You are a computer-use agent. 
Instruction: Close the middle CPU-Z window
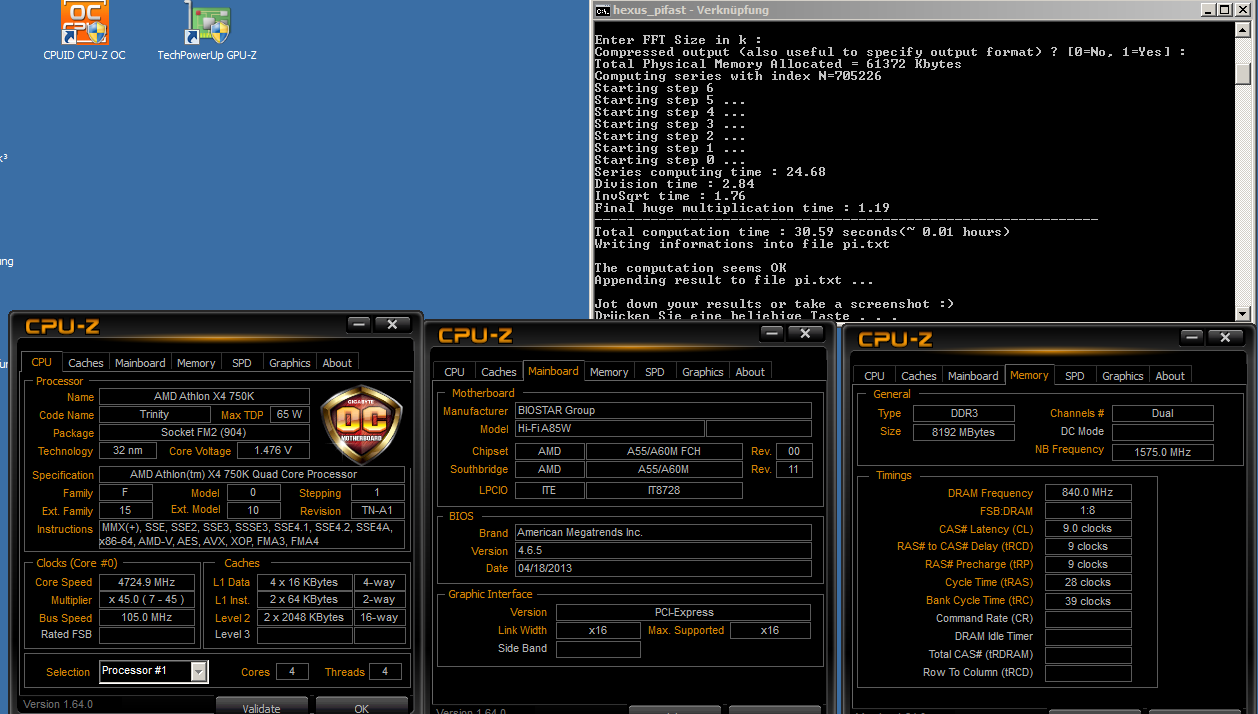click(x=806, y=333)
